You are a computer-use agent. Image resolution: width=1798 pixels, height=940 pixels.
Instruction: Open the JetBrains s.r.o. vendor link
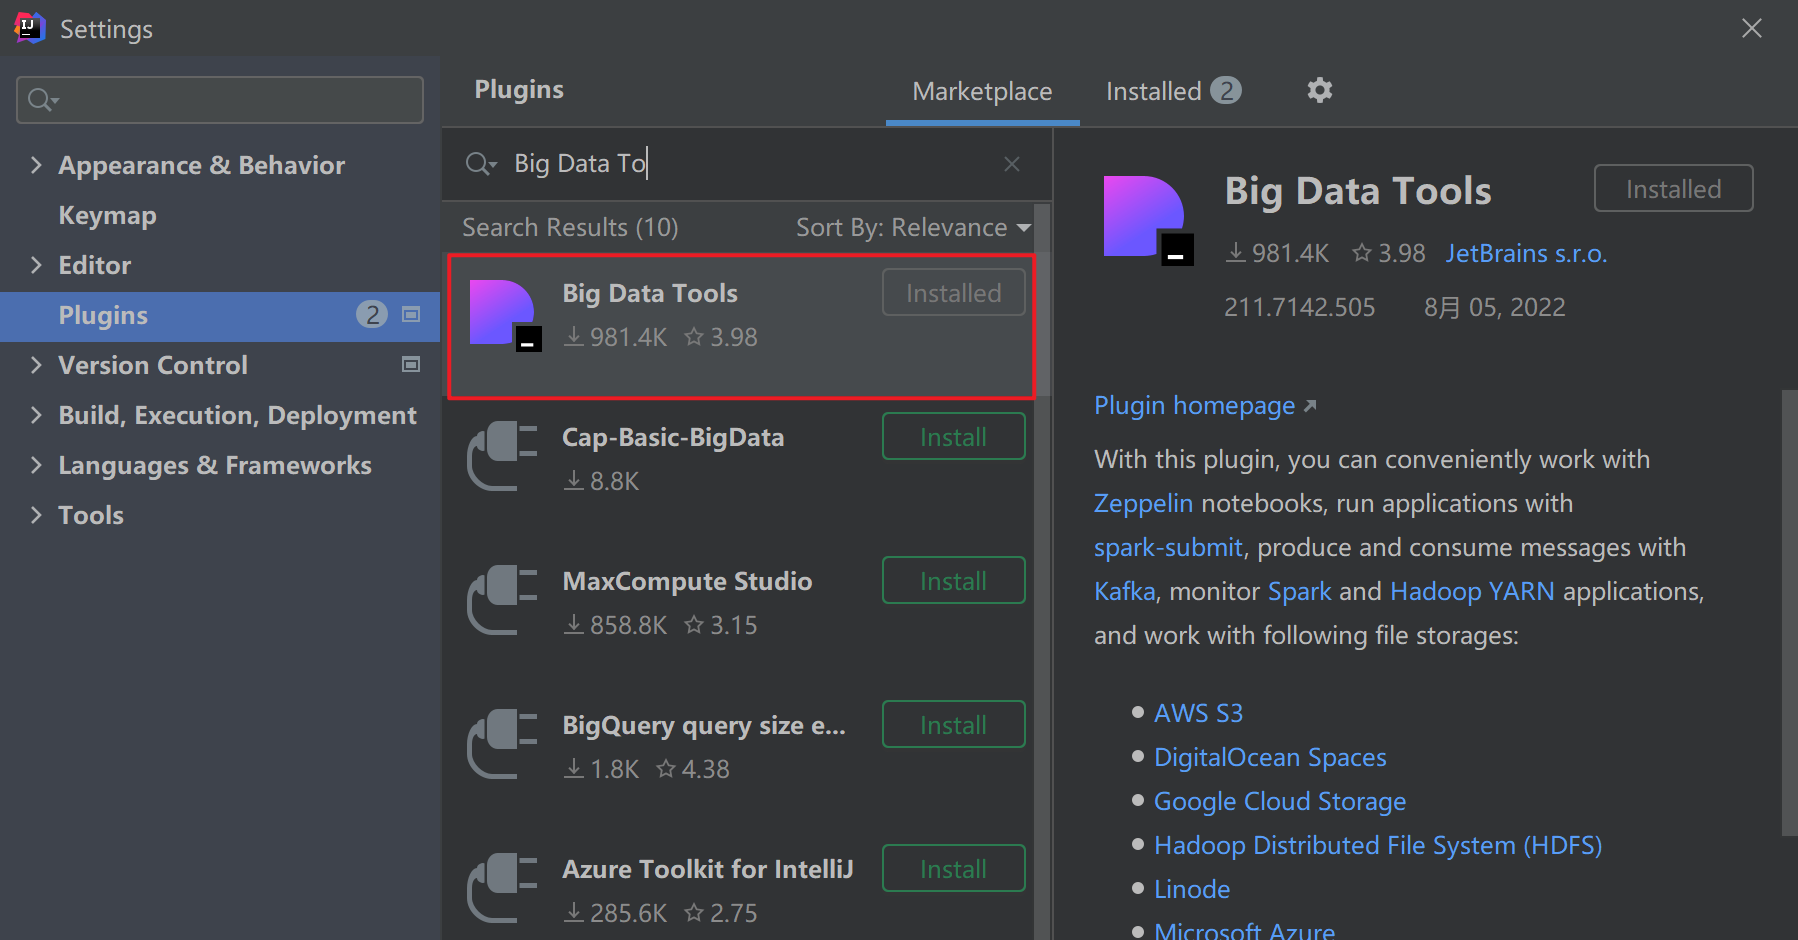pyautogui.click(x=1526, y=253)
